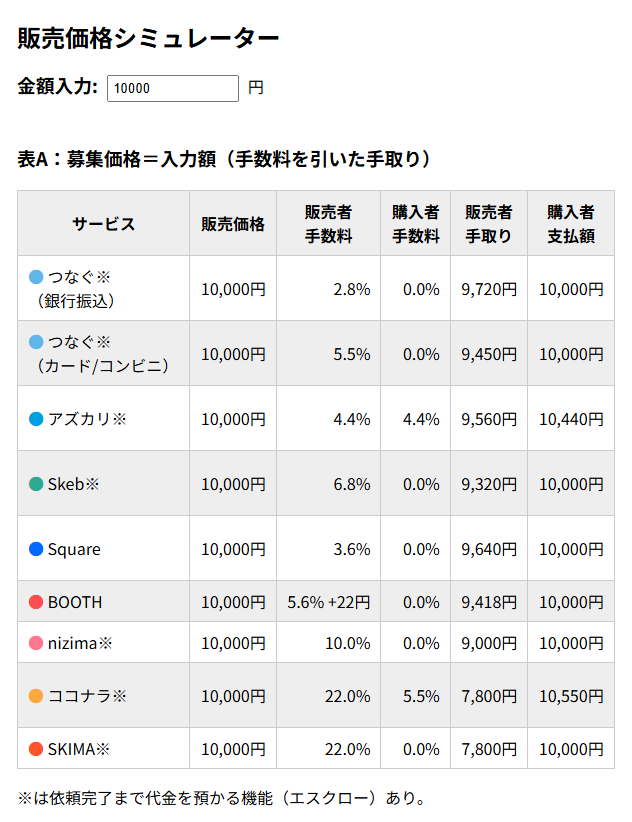Select the 販売者手数料 column header
The height and width of the screenshot is (822, 632).
click(328, 224)
